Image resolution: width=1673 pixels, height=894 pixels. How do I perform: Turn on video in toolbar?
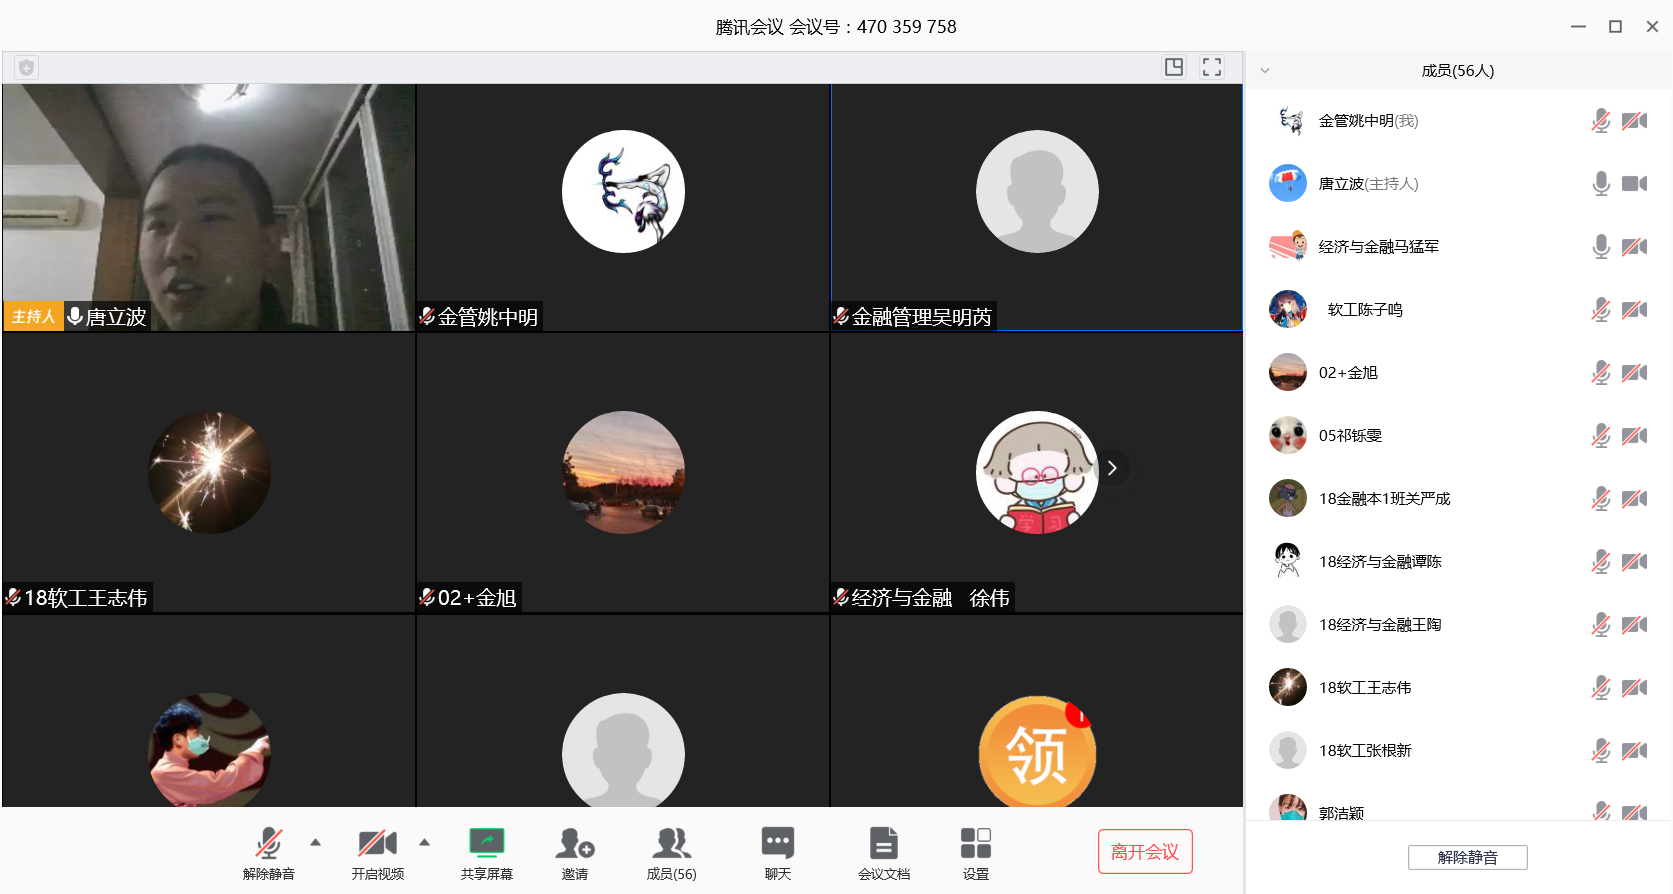click(x=377, y=853)
